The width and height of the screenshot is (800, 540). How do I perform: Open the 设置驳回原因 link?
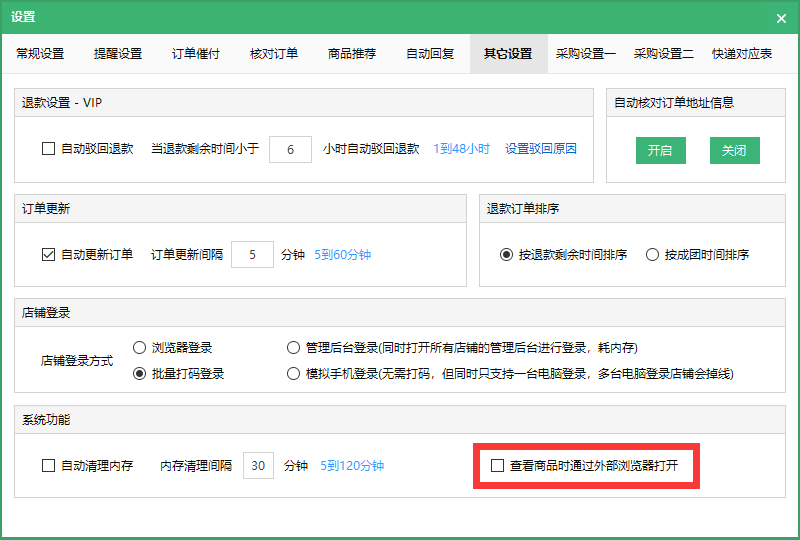(x=541, y=149)
